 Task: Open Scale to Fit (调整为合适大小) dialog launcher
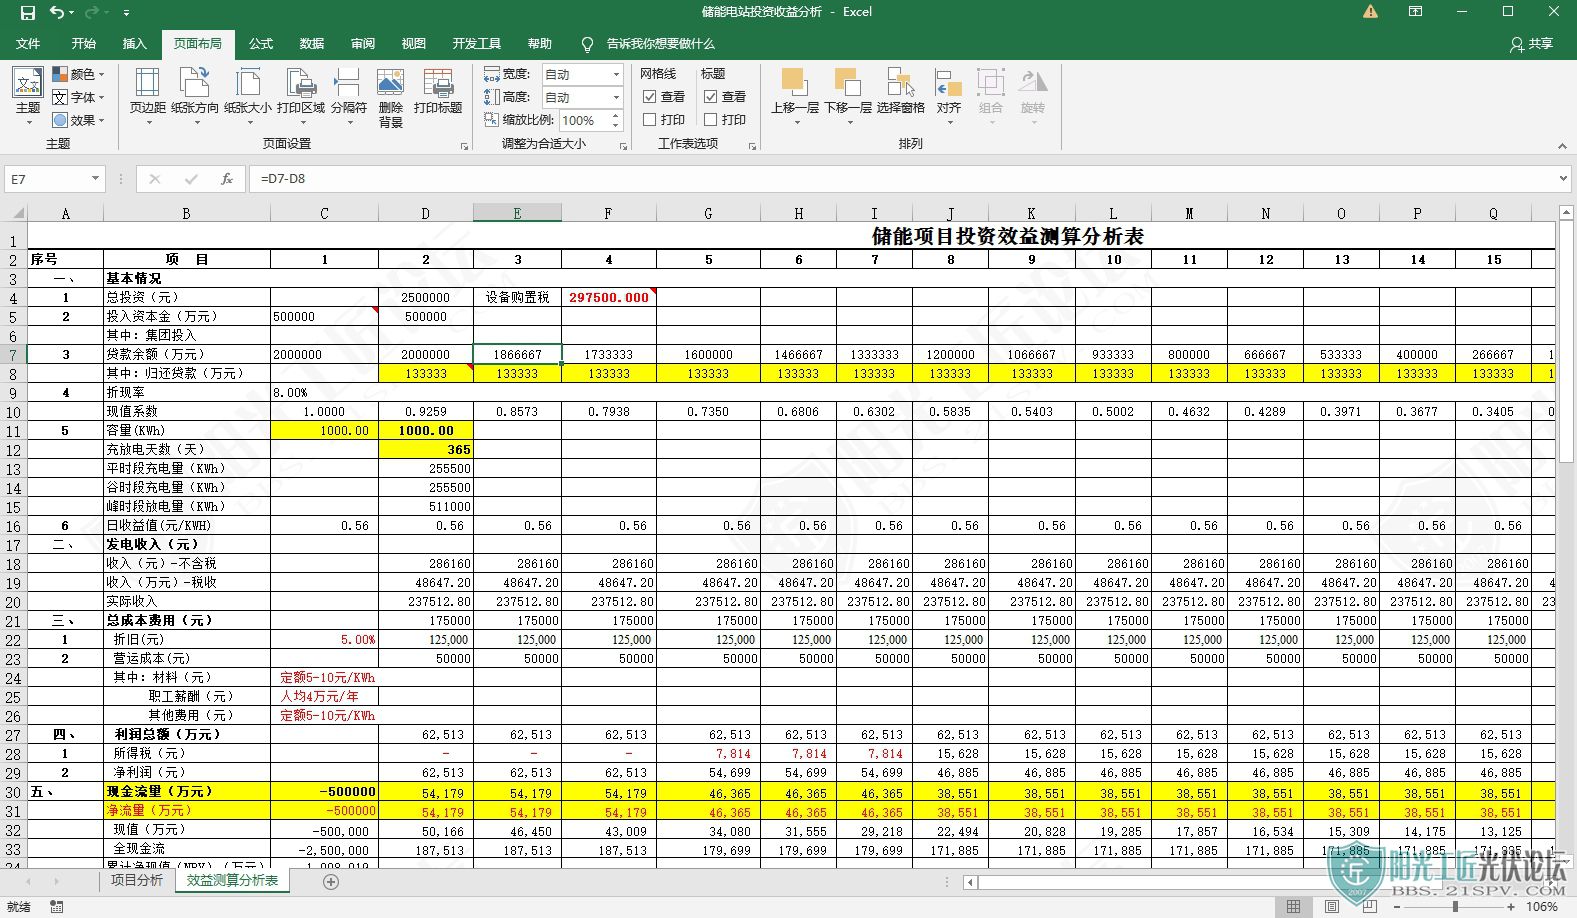point(623,146)
